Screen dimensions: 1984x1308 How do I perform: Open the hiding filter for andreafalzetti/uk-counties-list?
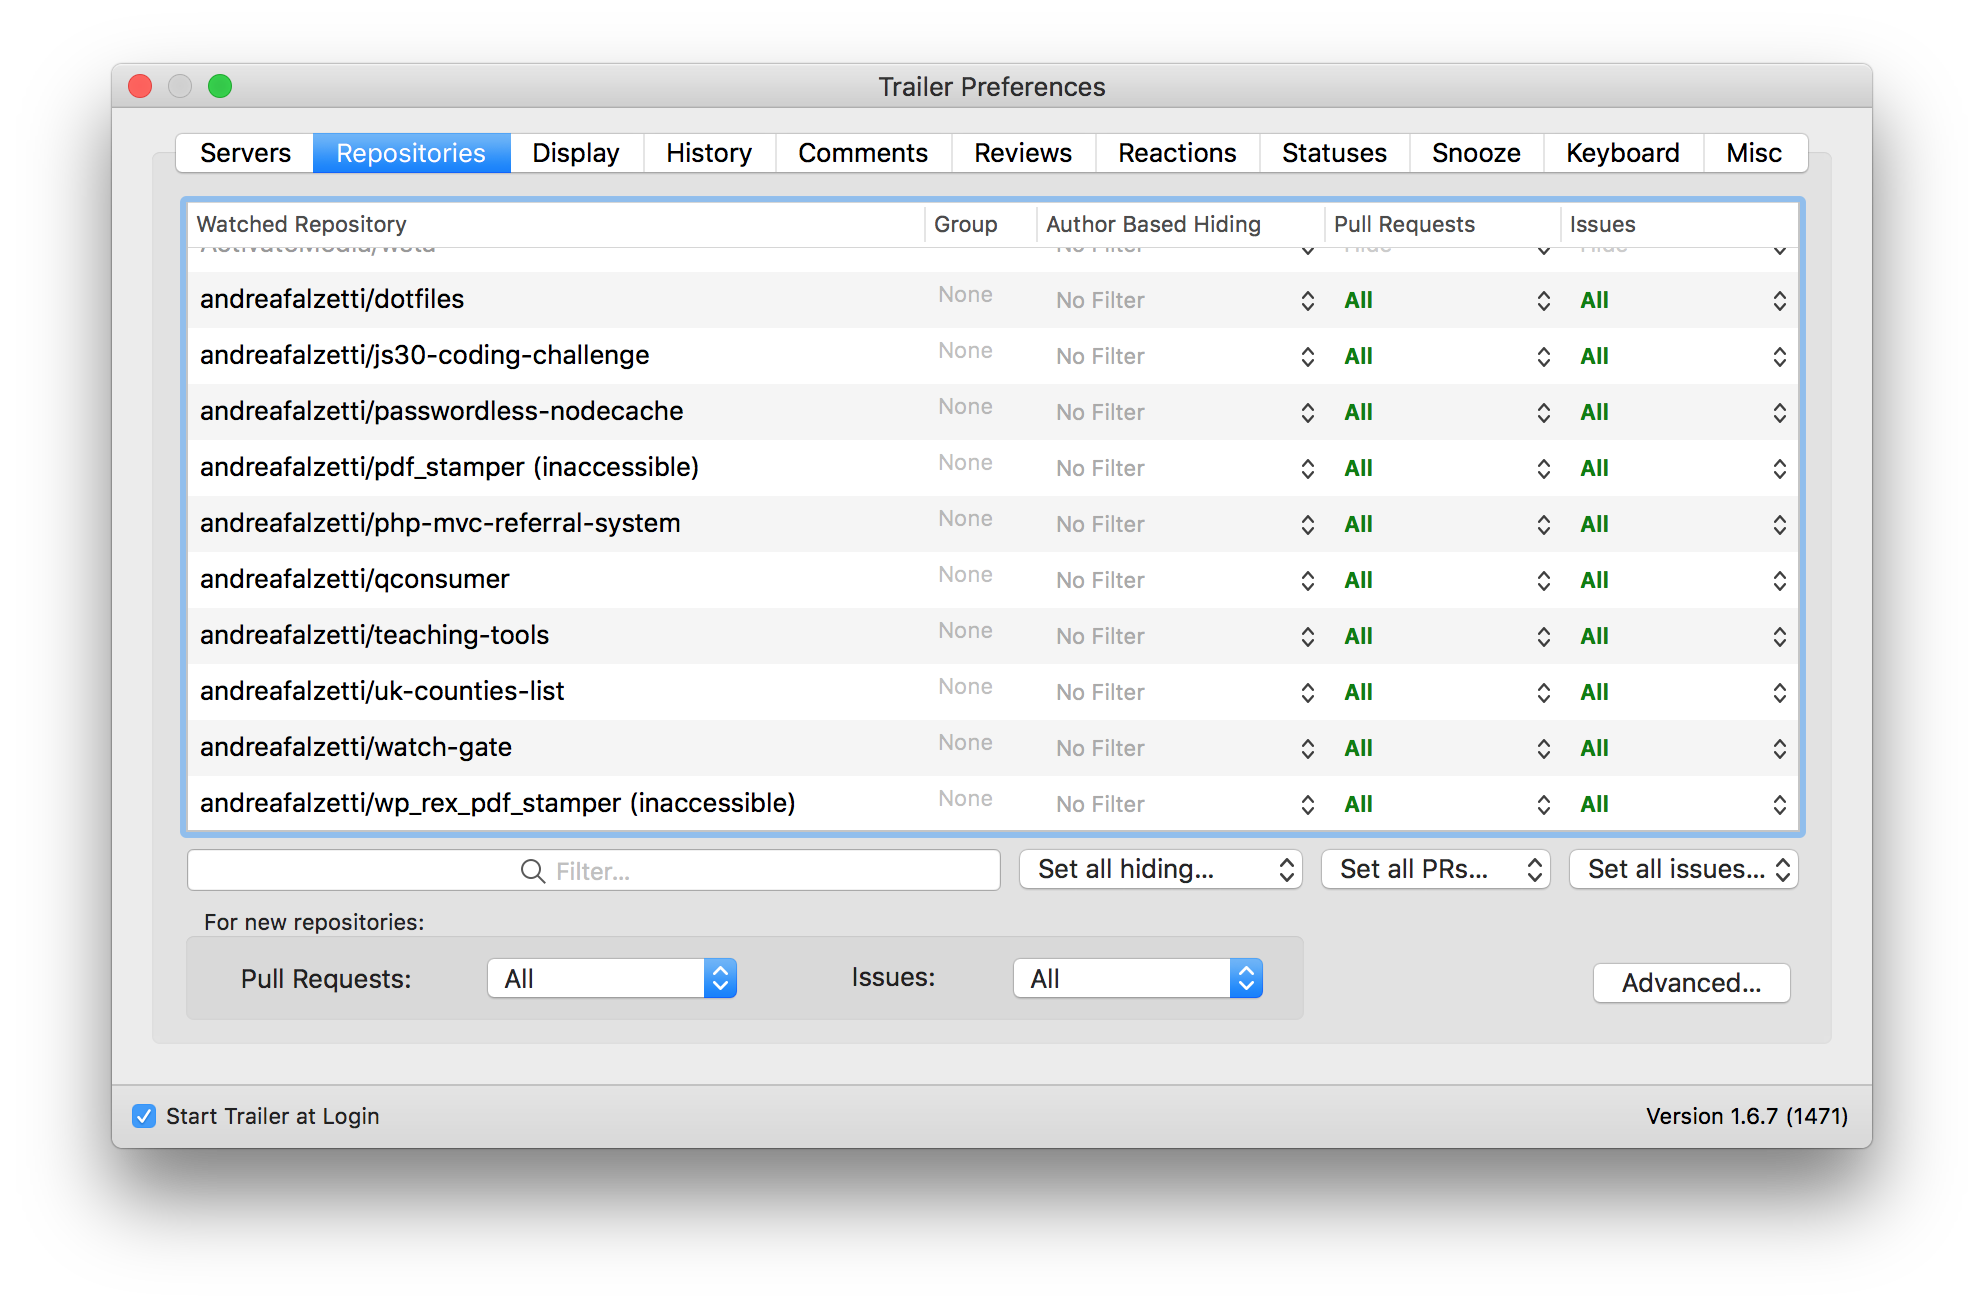coord(1185,692)
